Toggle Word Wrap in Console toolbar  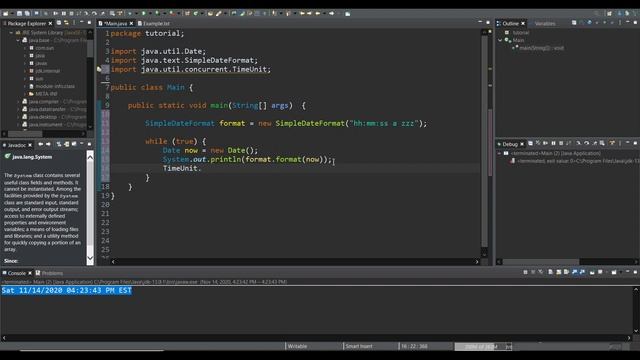click(566, 272)
